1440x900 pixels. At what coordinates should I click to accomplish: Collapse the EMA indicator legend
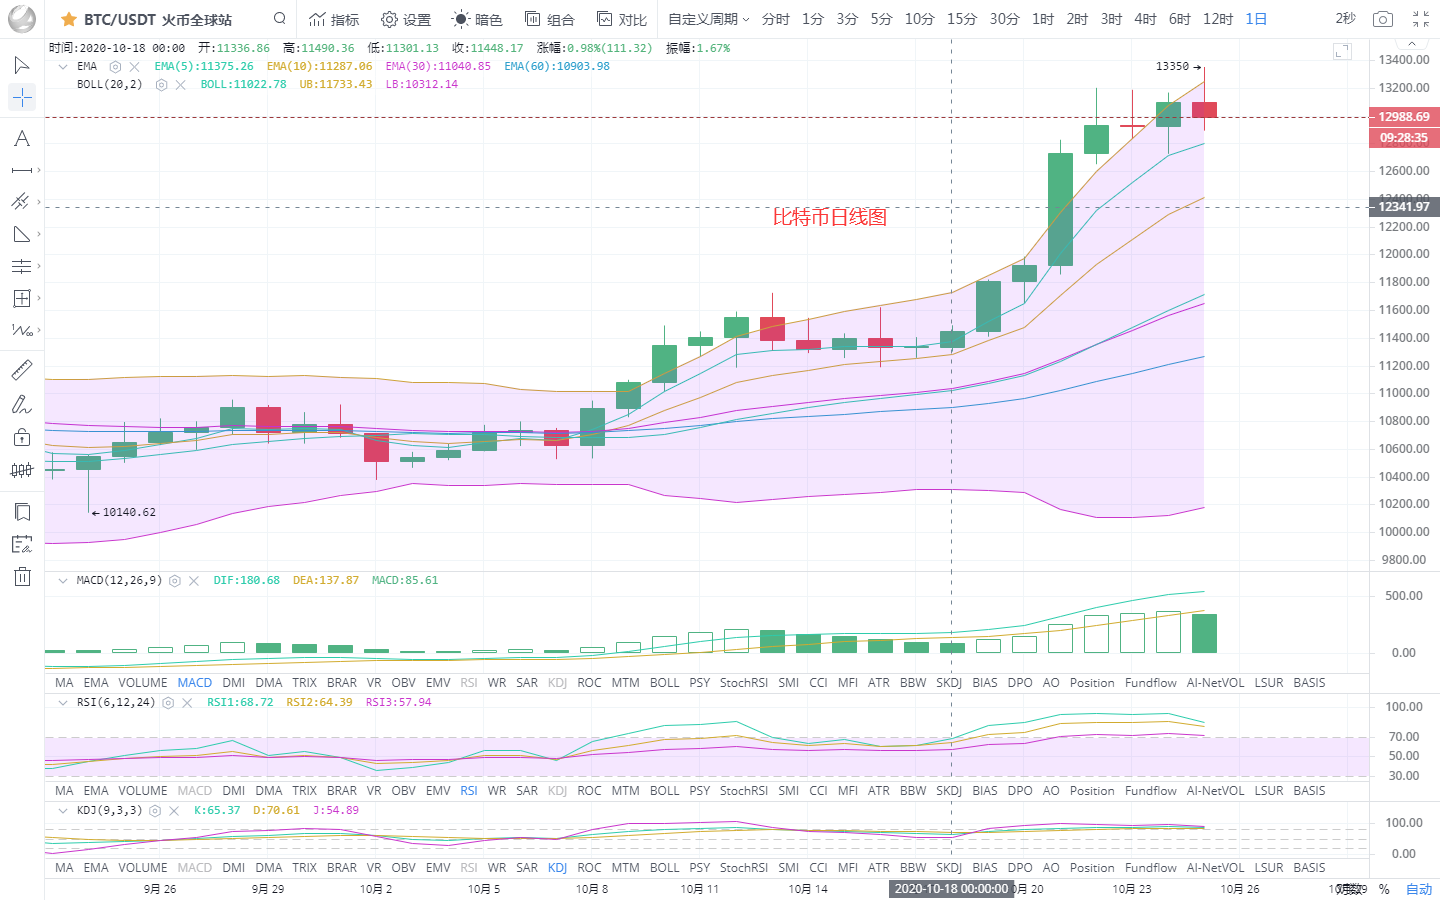63,67
